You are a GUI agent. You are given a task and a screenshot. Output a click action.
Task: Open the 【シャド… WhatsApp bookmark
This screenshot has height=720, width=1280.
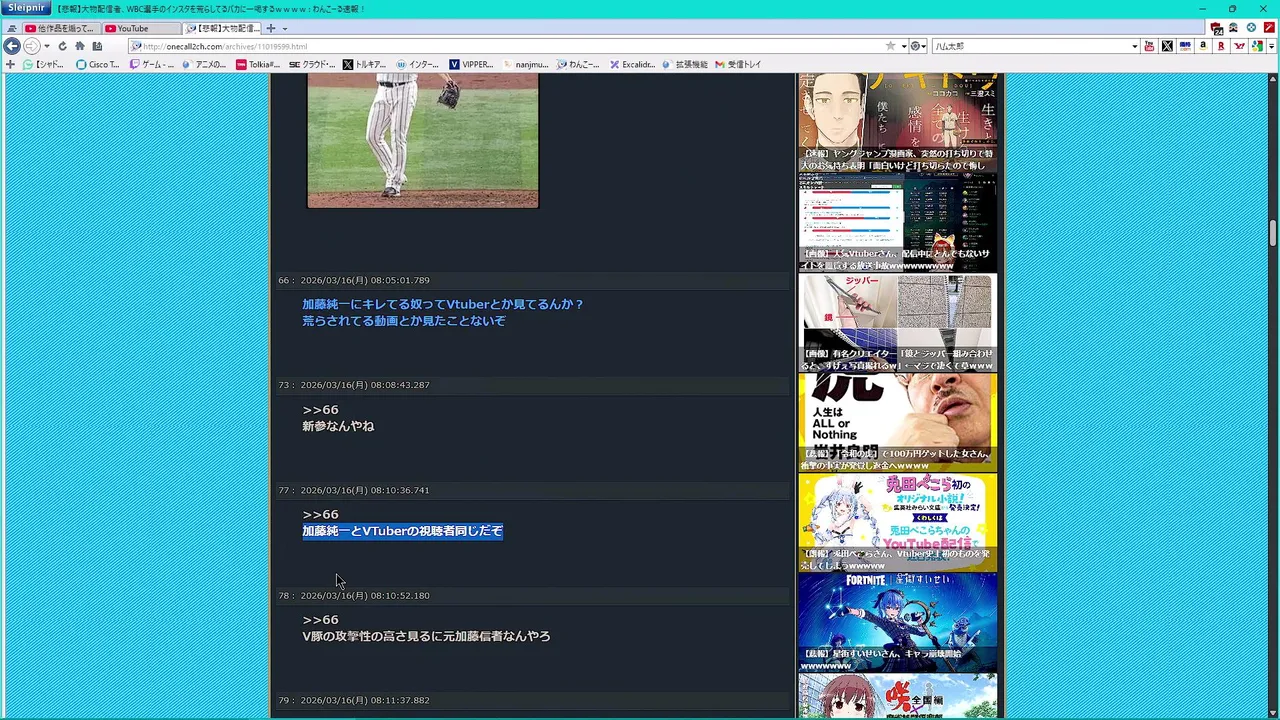point(42,64)
